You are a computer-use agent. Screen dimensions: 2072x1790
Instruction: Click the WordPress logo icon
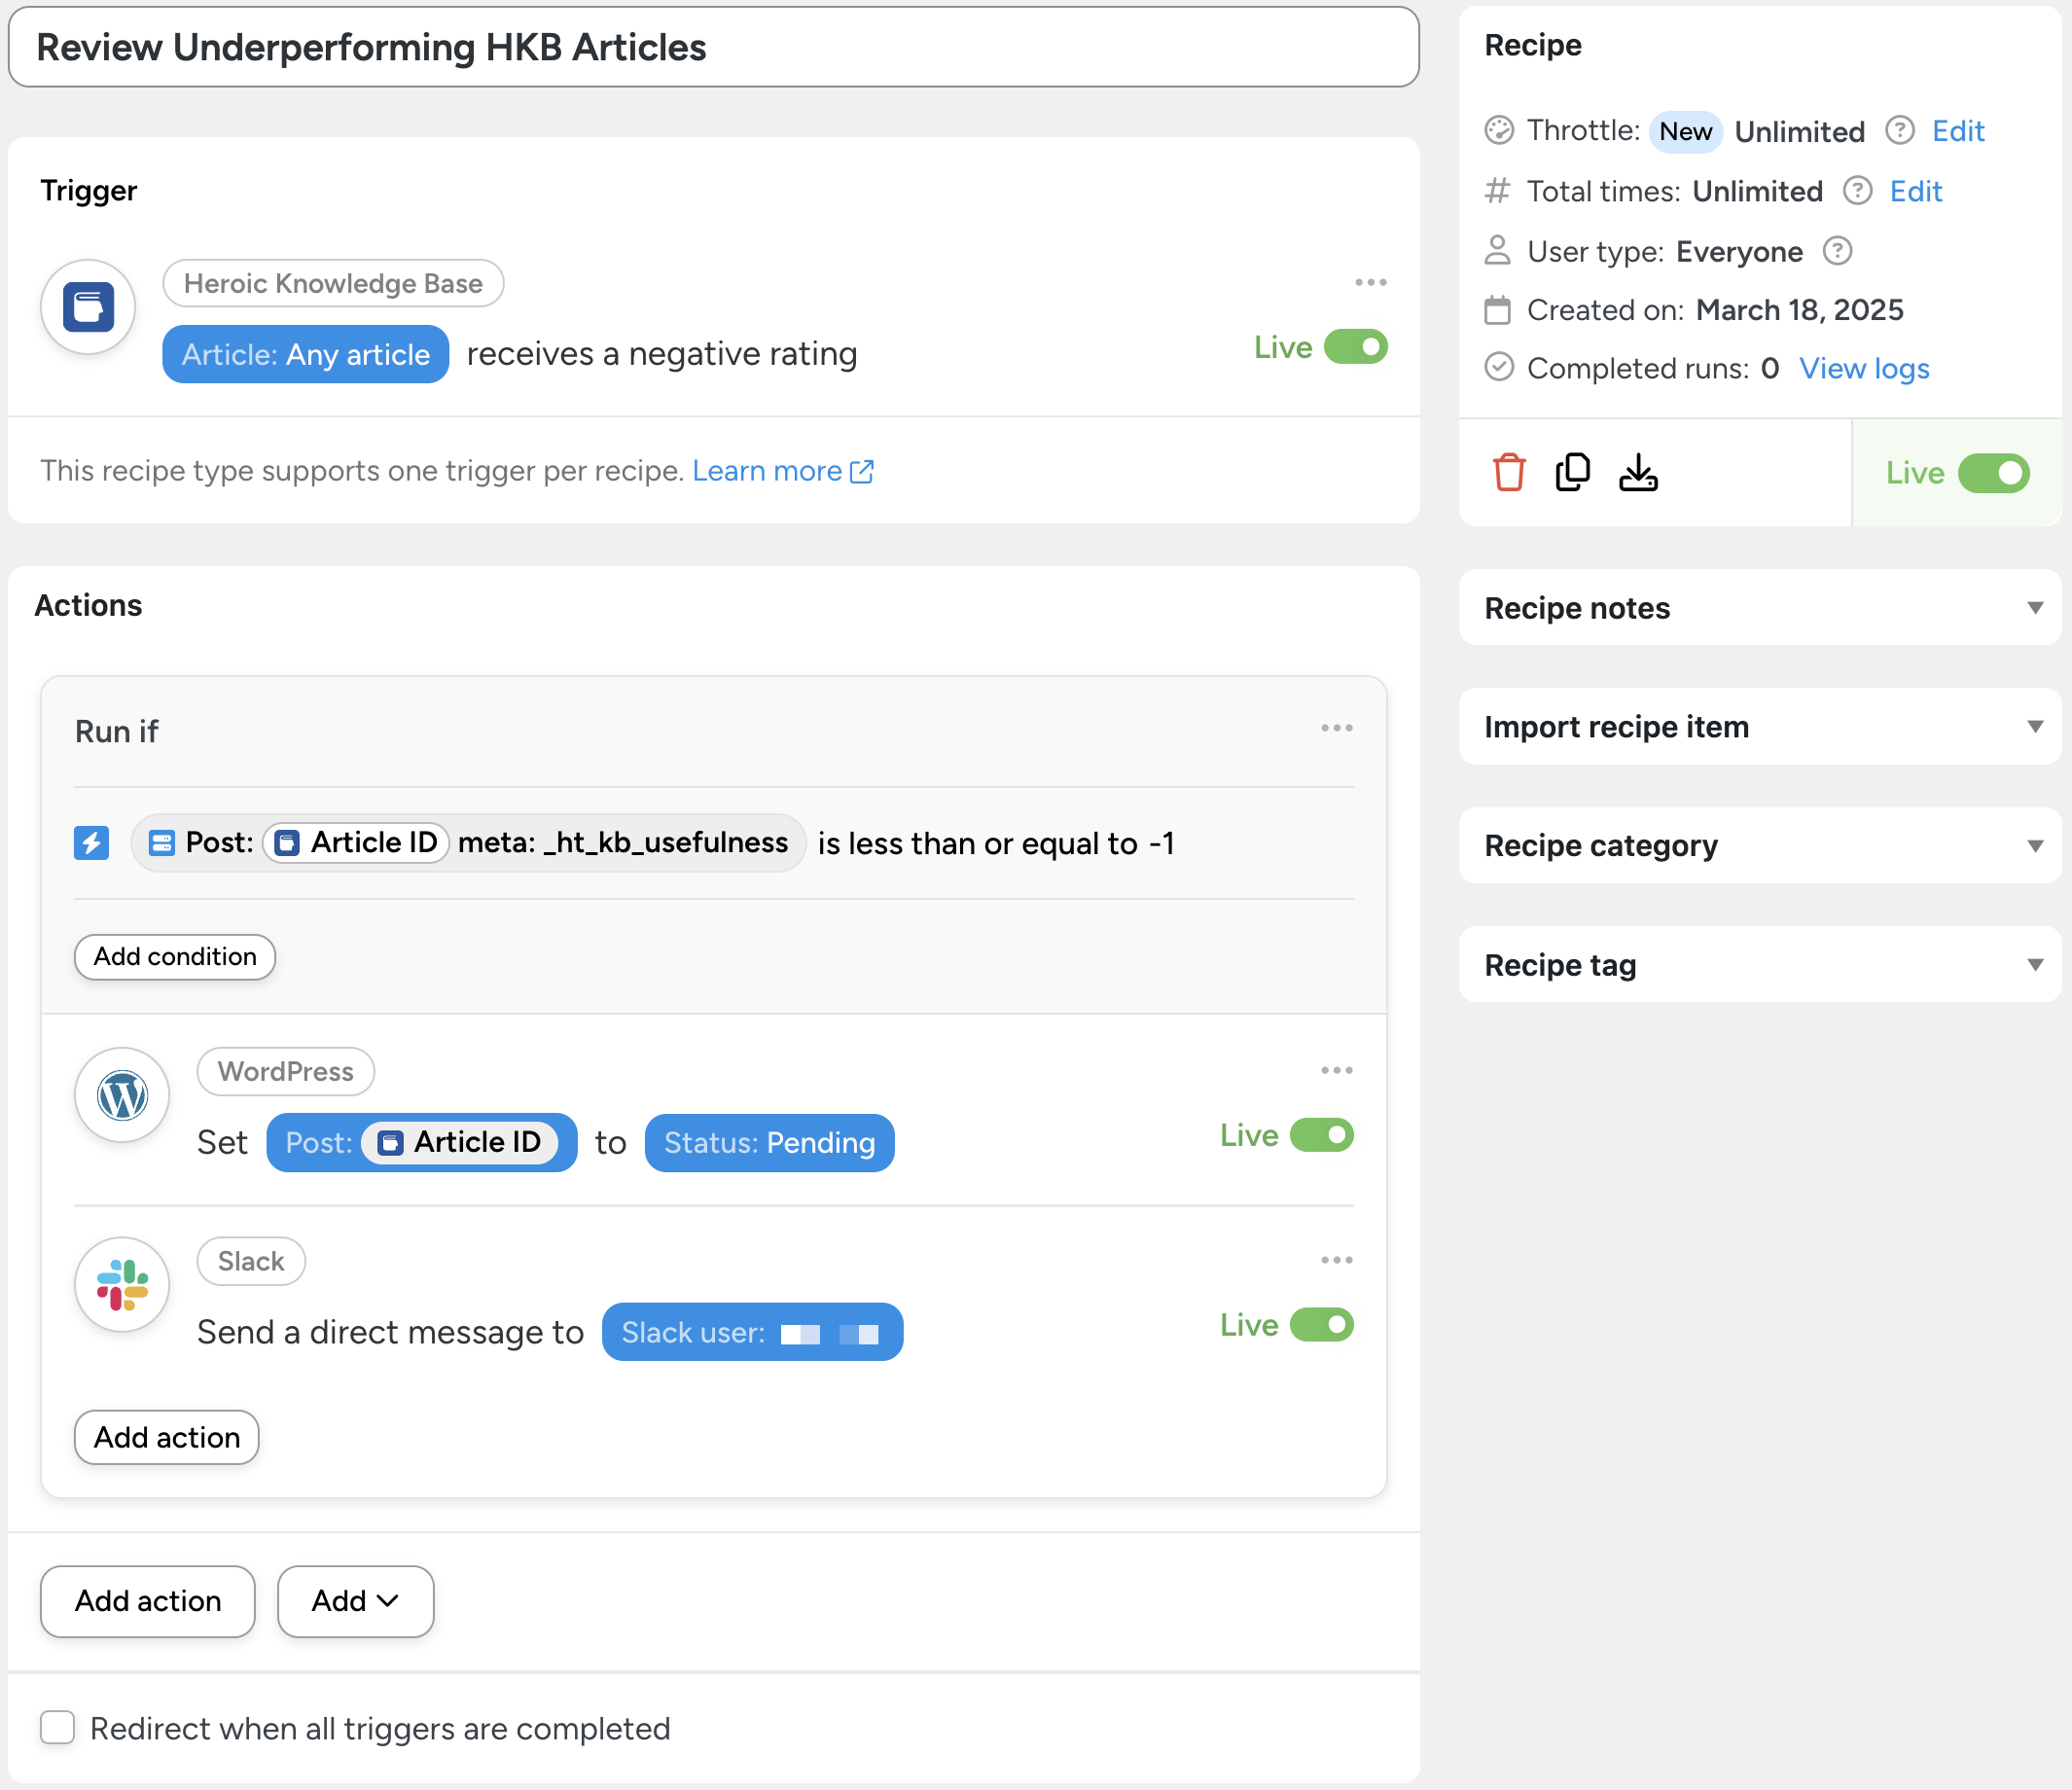pyautogui.click(x=122, y=1095)
